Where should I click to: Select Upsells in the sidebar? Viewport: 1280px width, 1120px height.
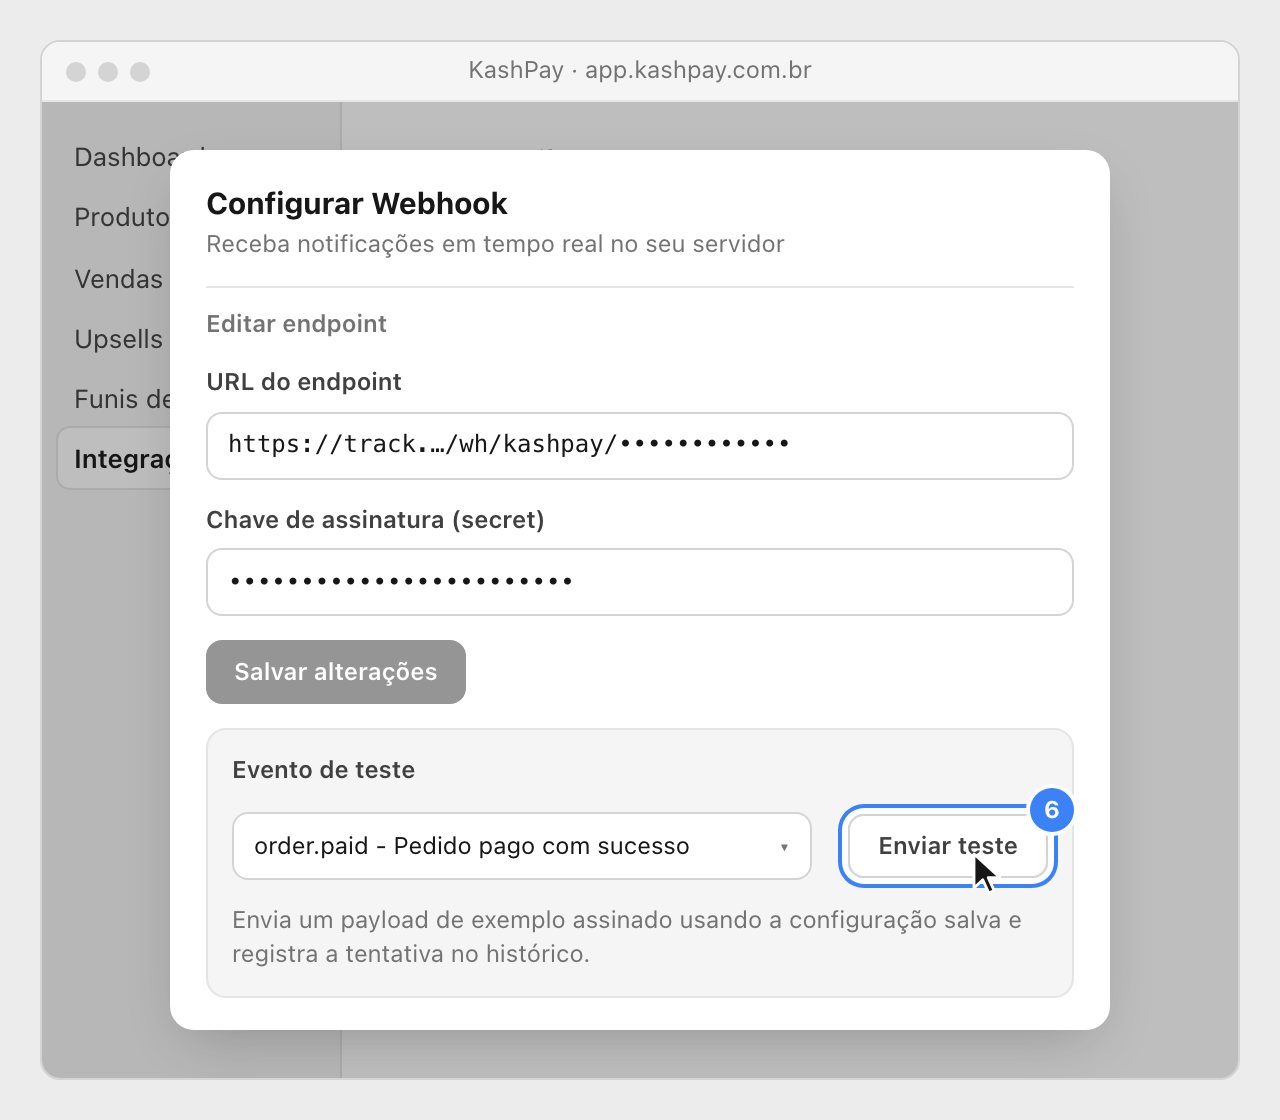coord(118,339)
